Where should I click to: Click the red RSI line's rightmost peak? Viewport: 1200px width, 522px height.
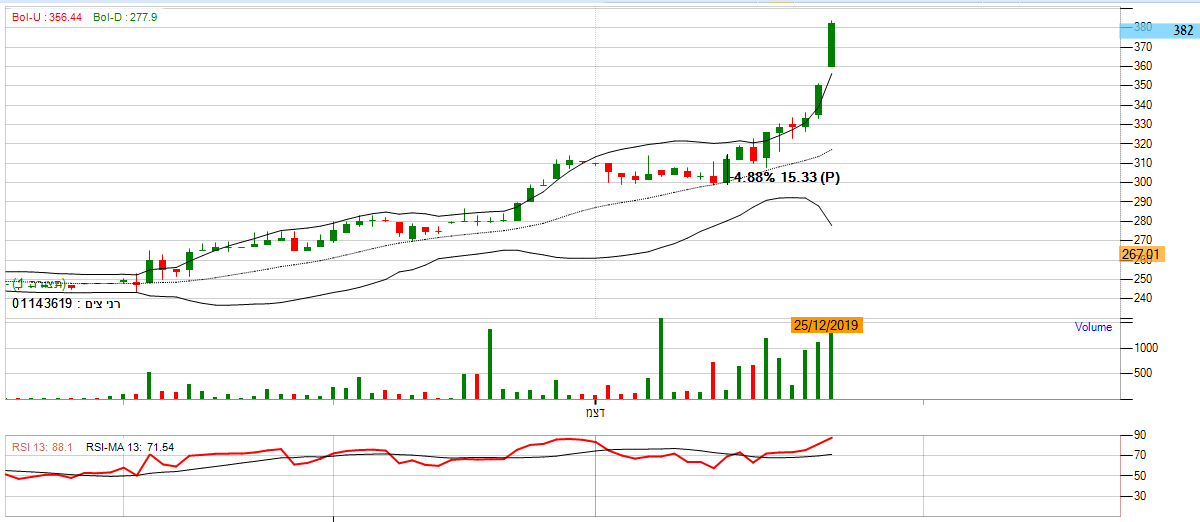click(x=830, y=438)
